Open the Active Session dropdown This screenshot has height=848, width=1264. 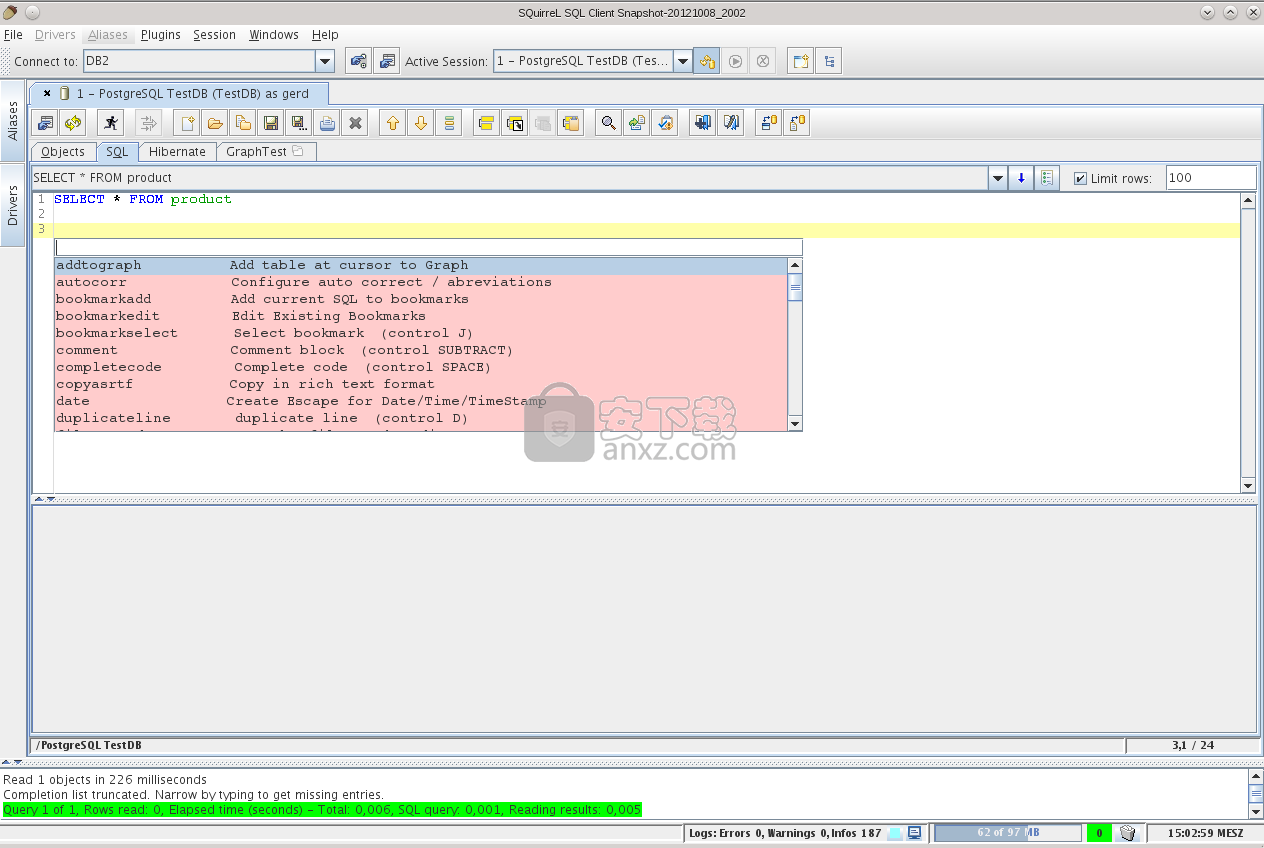coord(683,61)
